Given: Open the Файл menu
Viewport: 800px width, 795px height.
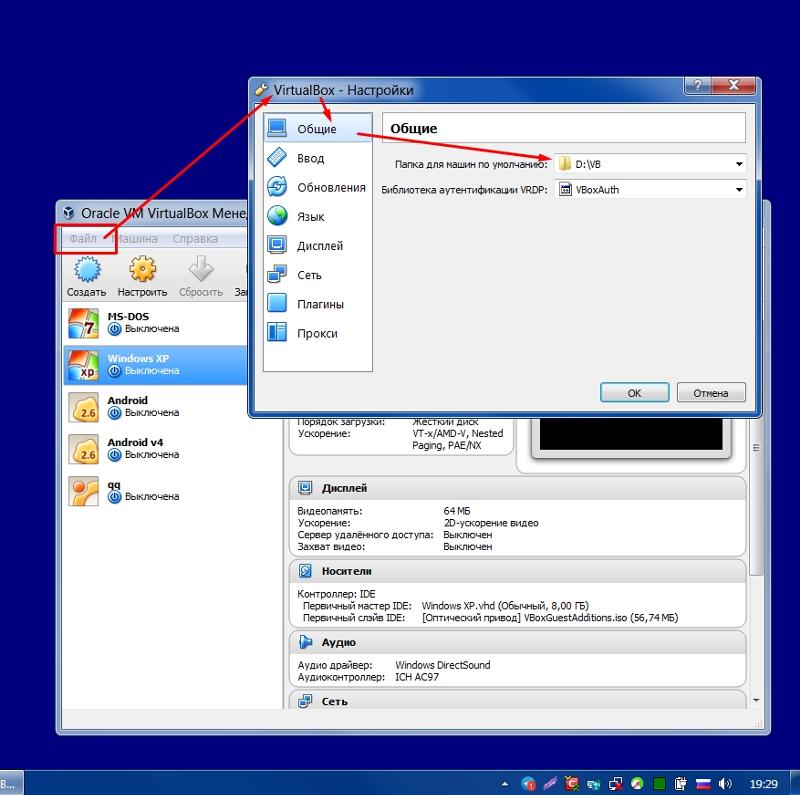Looking at the screenshot, I should (x=84, y=238).
